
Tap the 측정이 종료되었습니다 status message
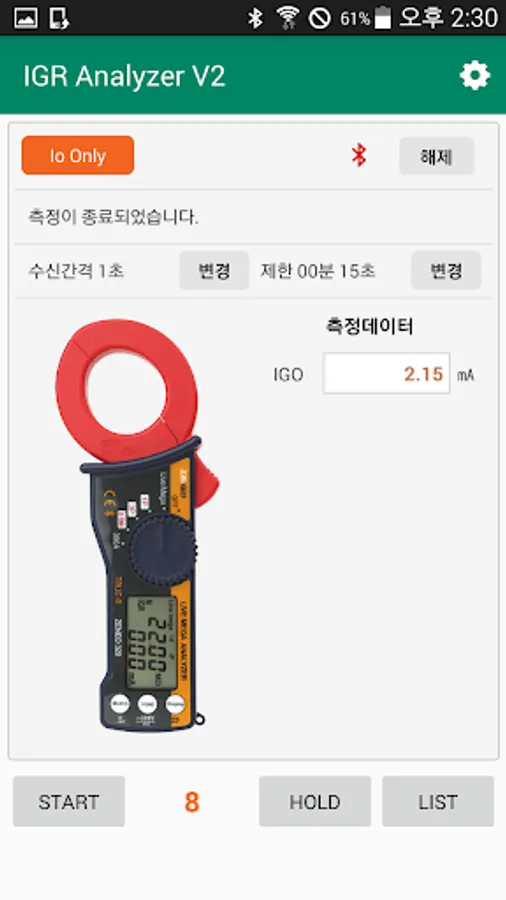click(114, 217)
